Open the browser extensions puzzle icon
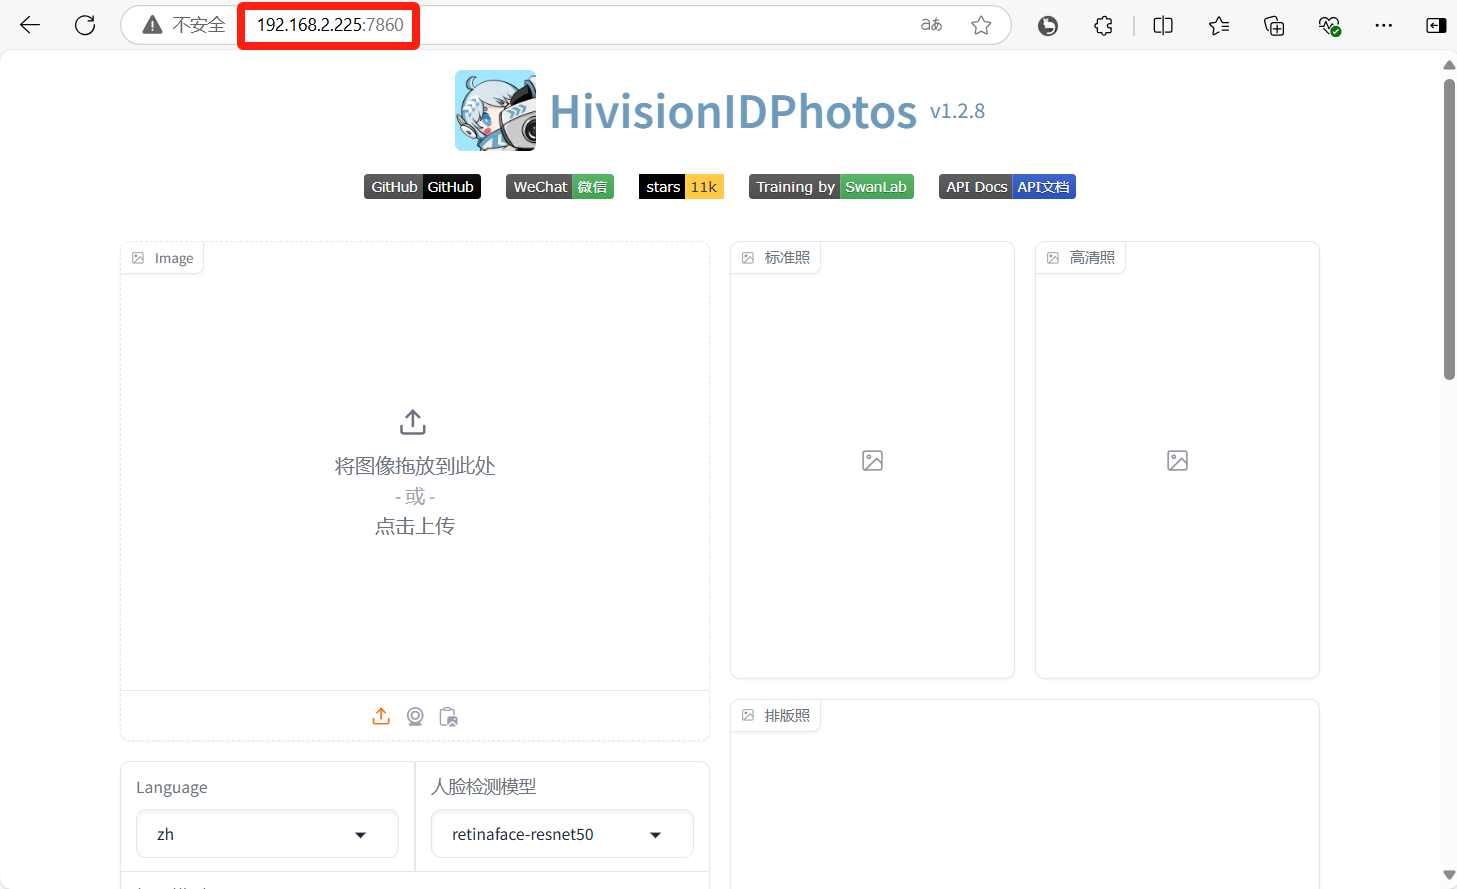The image size is (1457, 889). [x=1103, y=26]
